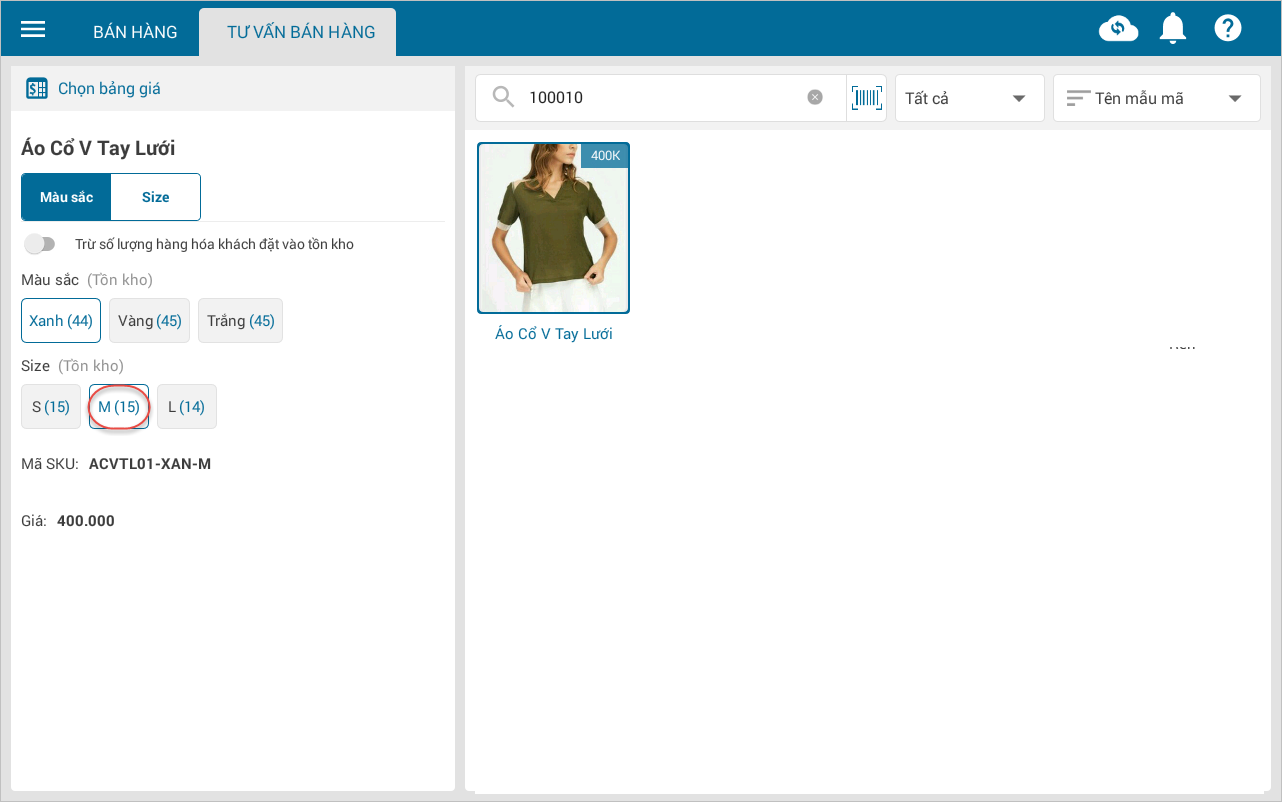
Task: Click the cloud sync icon
Action: coord(1118,29)
